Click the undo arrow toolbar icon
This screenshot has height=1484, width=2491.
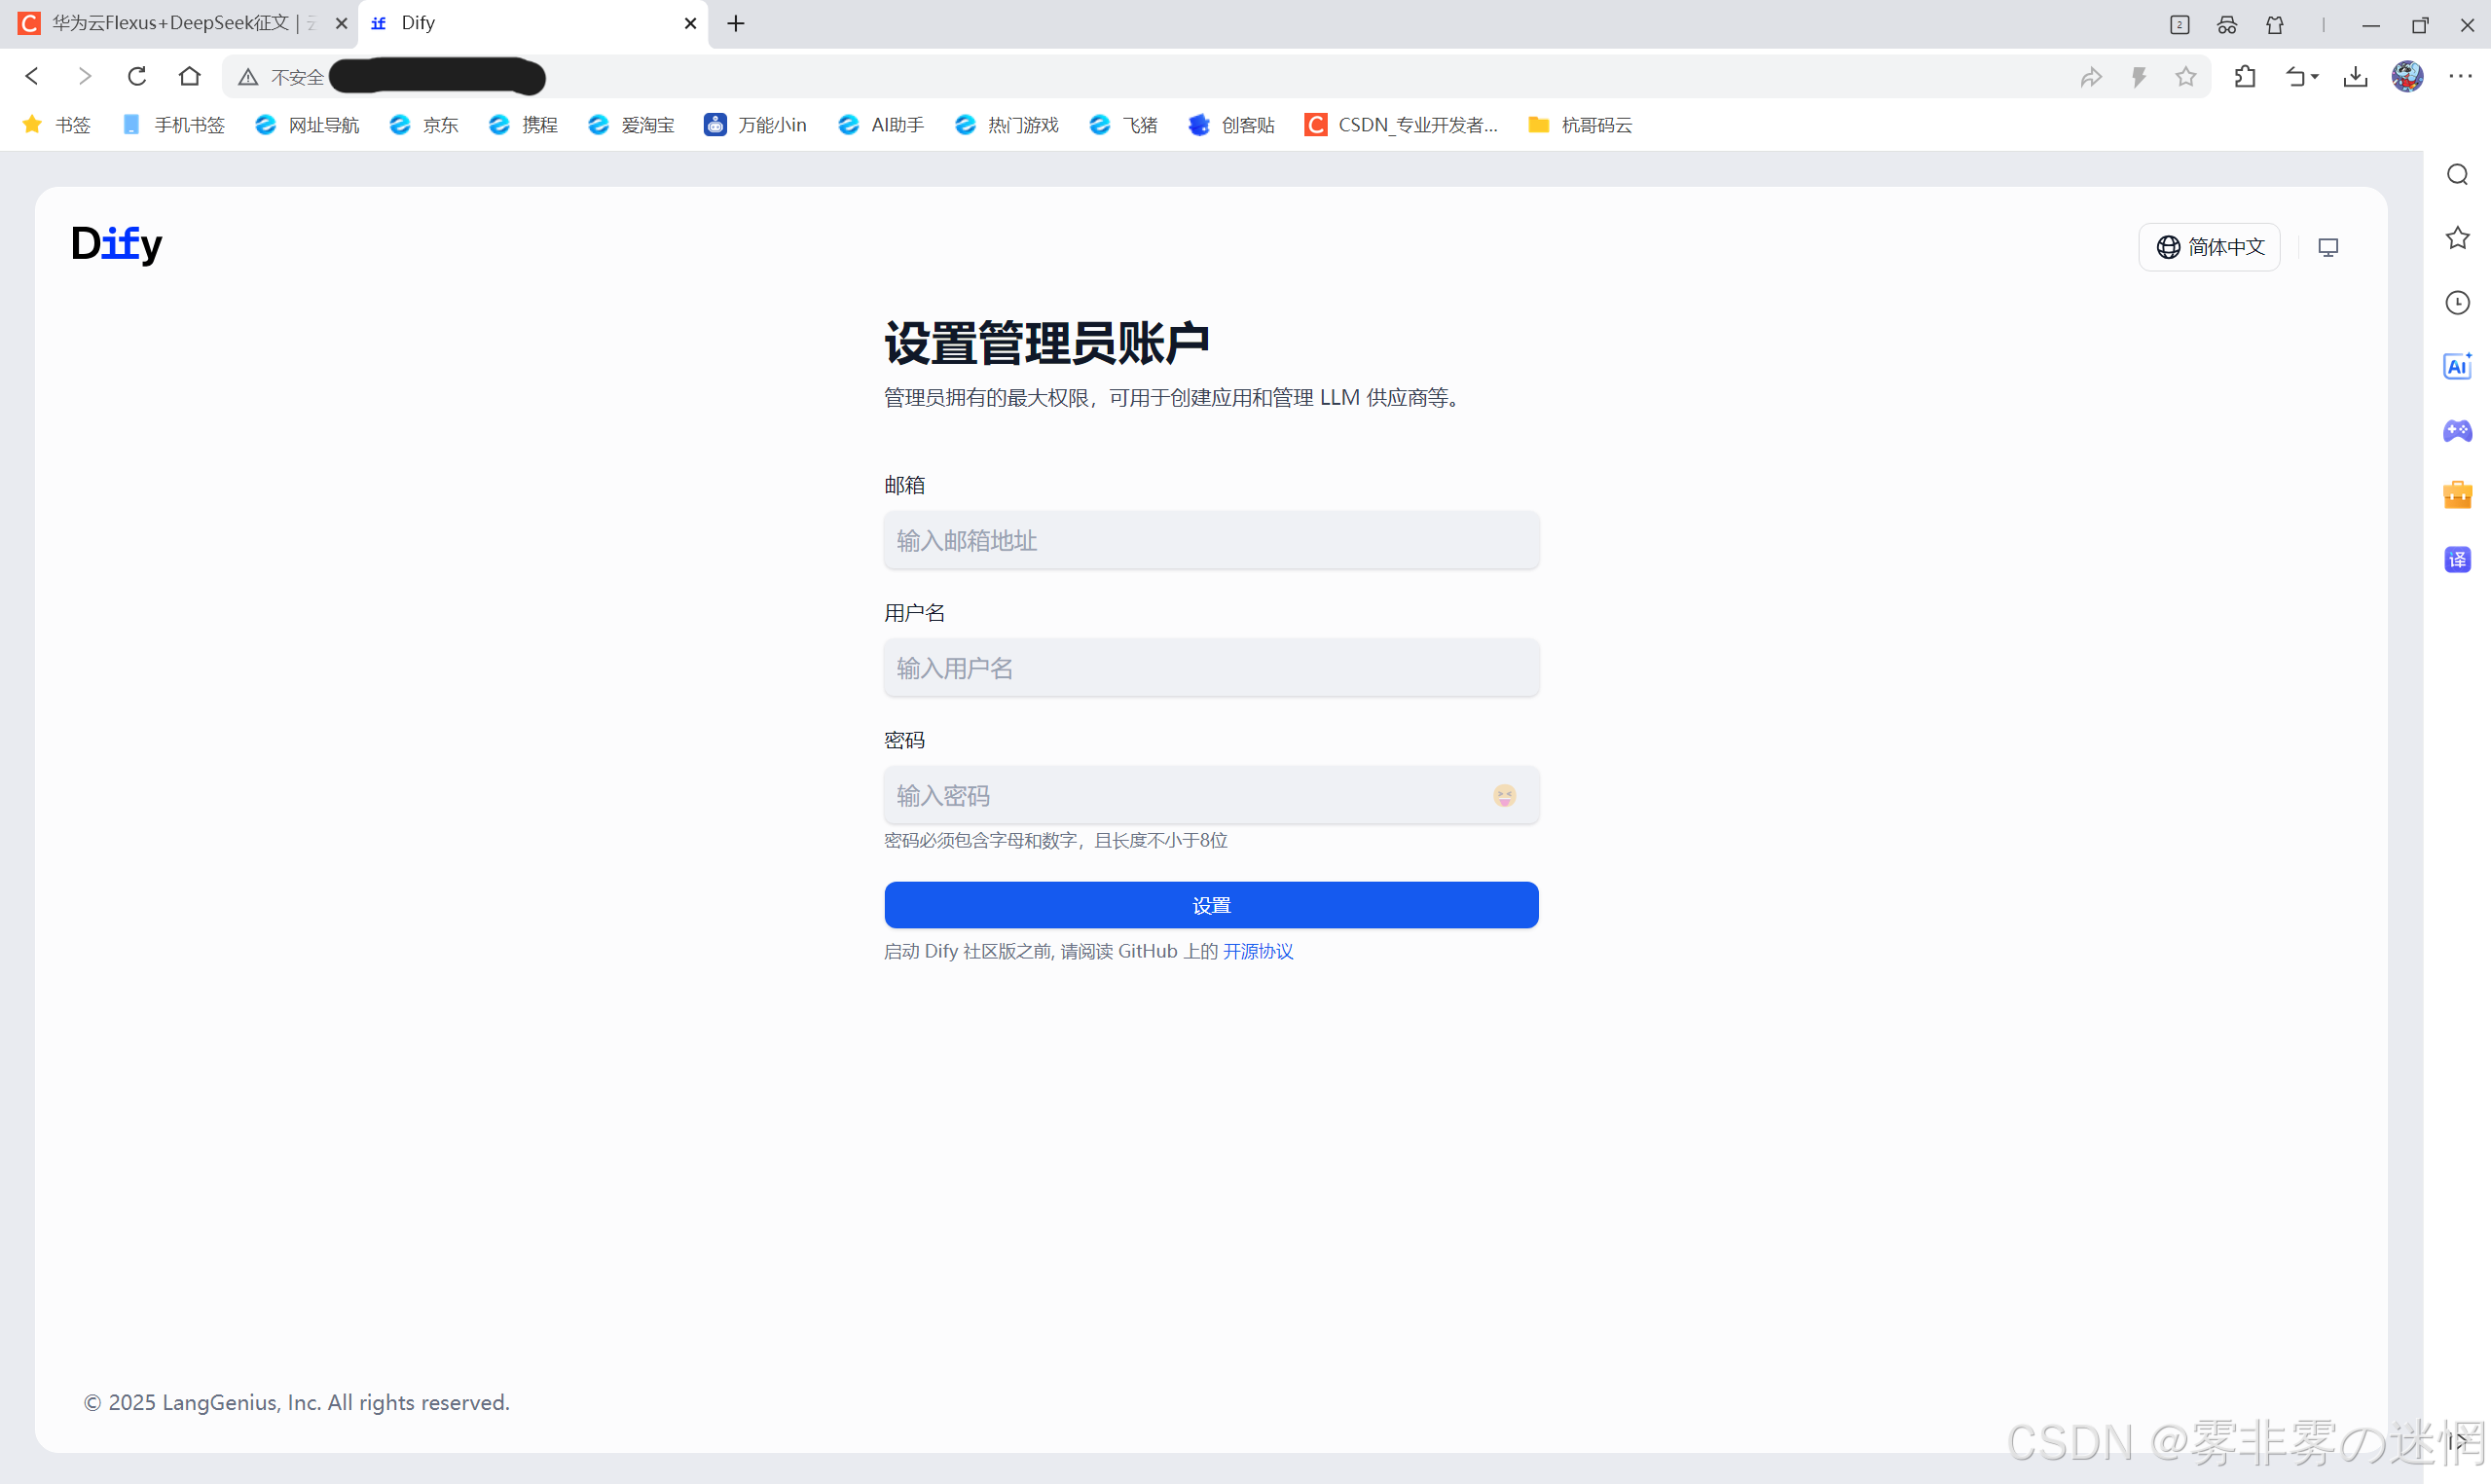point(2295,77)
